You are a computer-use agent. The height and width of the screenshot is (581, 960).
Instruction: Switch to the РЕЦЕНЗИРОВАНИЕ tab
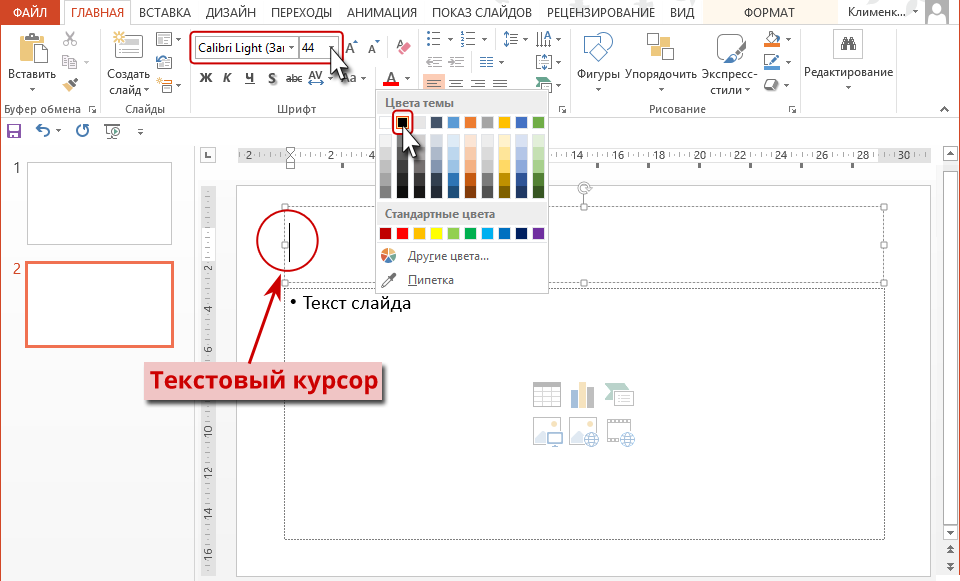601,12
